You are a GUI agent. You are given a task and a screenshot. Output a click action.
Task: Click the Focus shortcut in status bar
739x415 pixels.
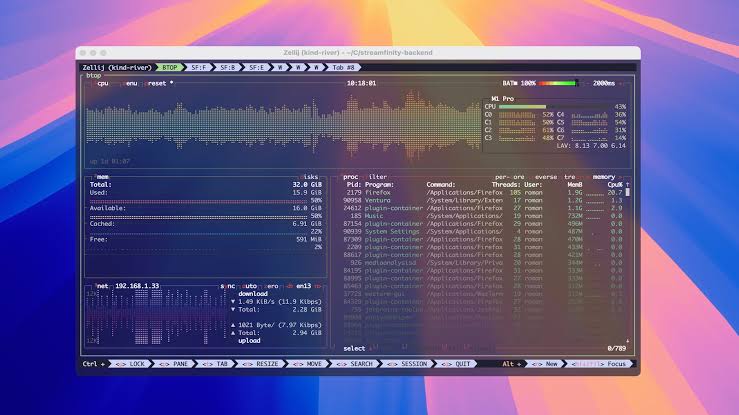[x=599, y=364]
